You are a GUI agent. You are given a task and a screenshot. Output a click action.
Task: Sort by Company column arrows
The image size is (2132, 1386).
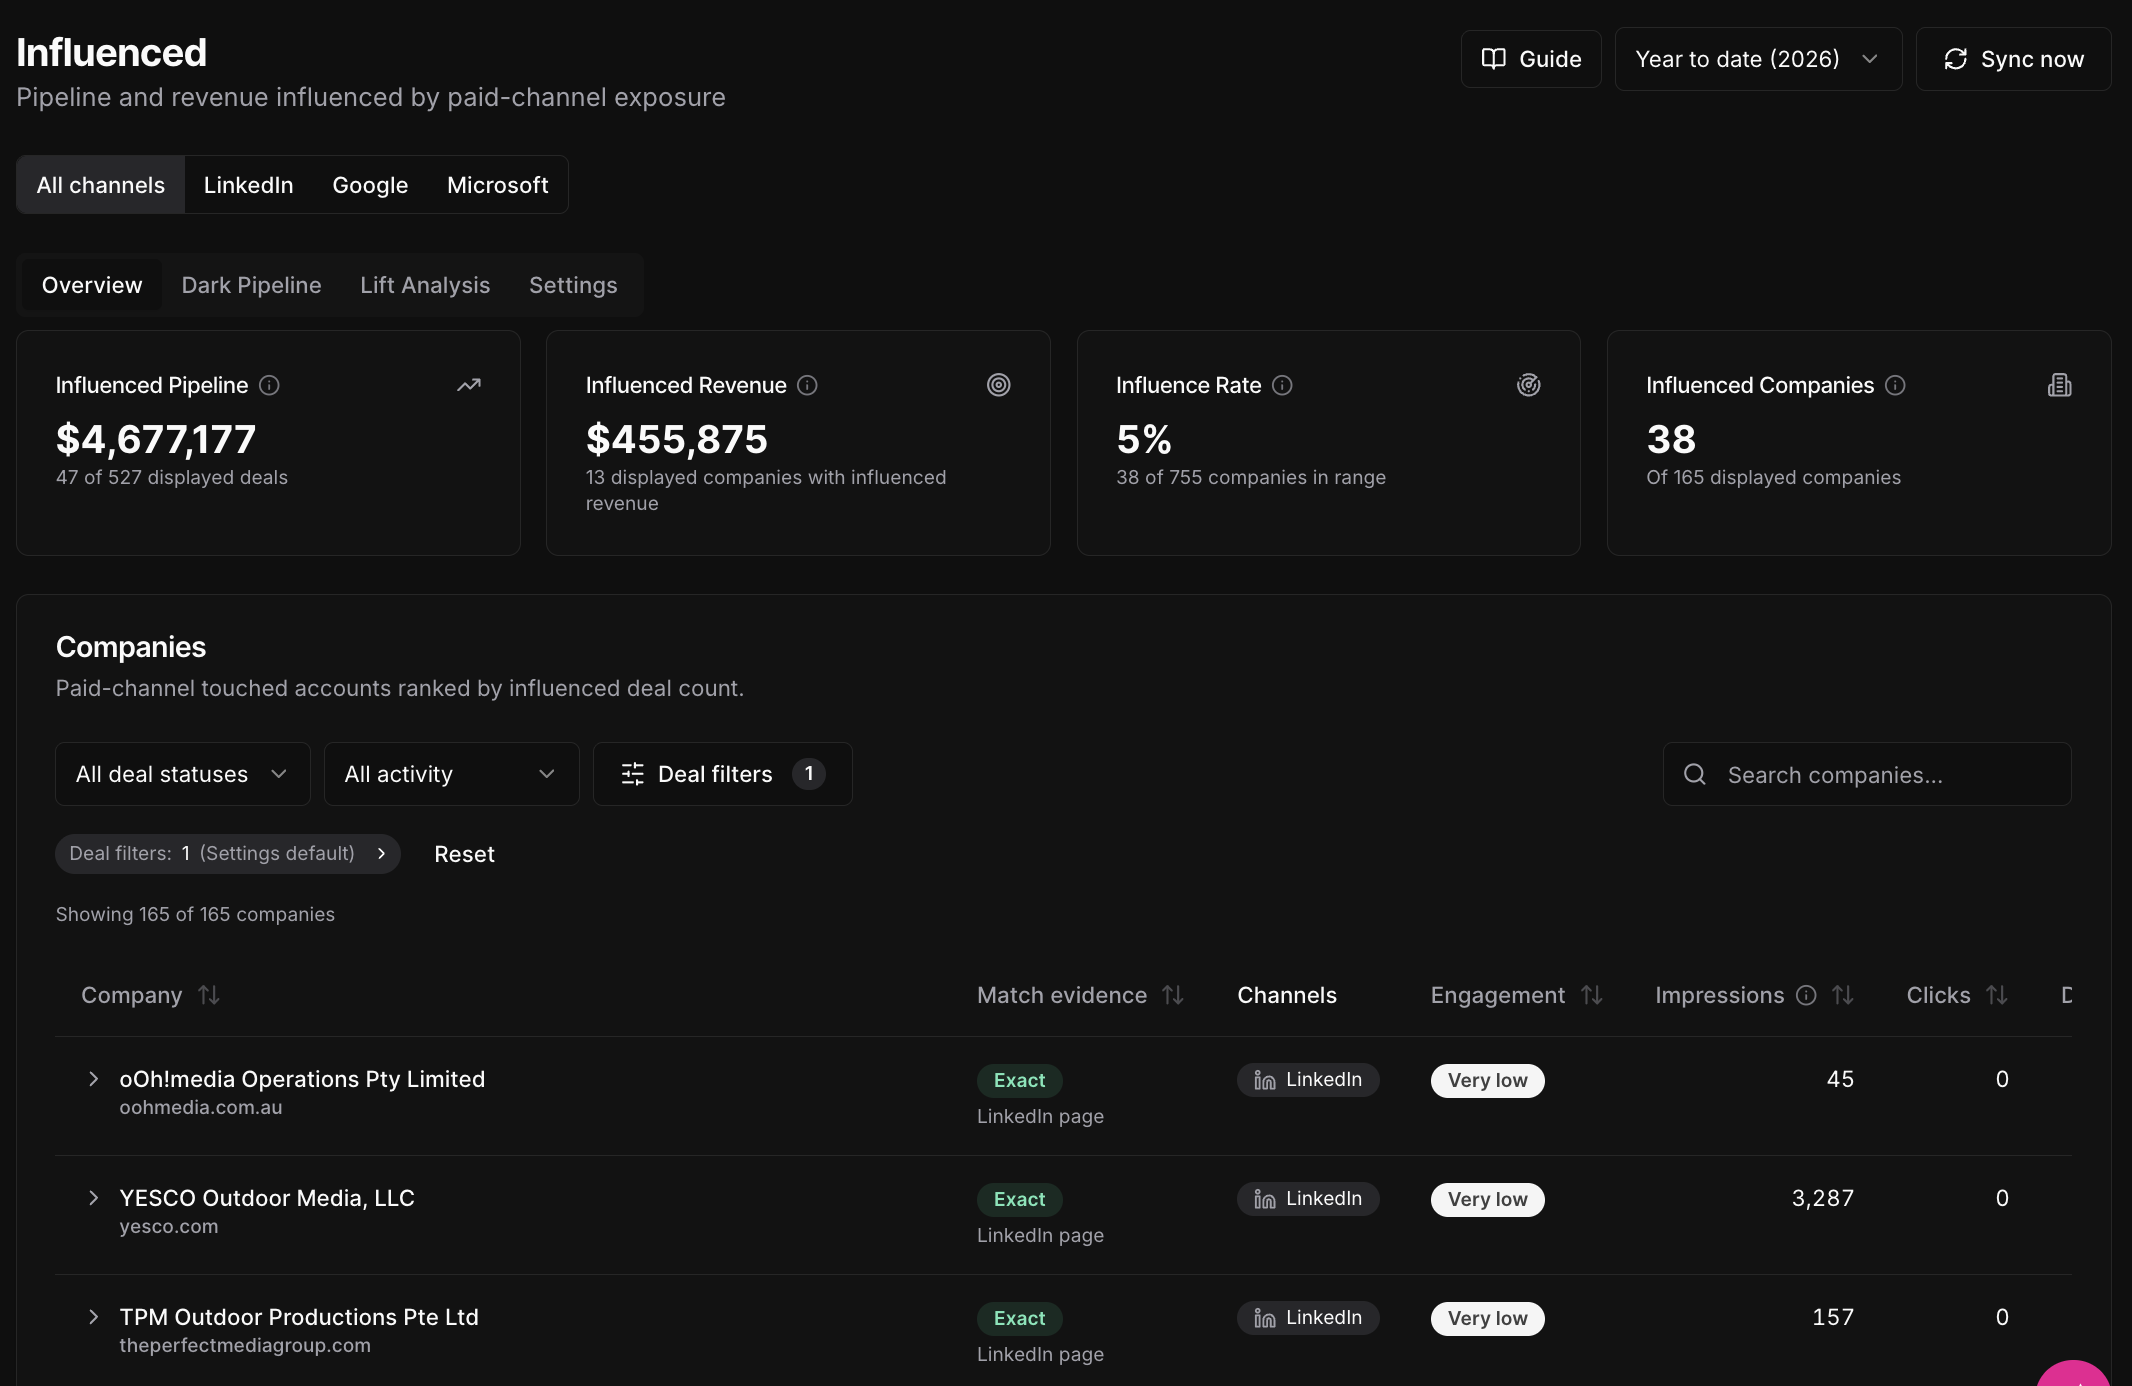point(209,995)
